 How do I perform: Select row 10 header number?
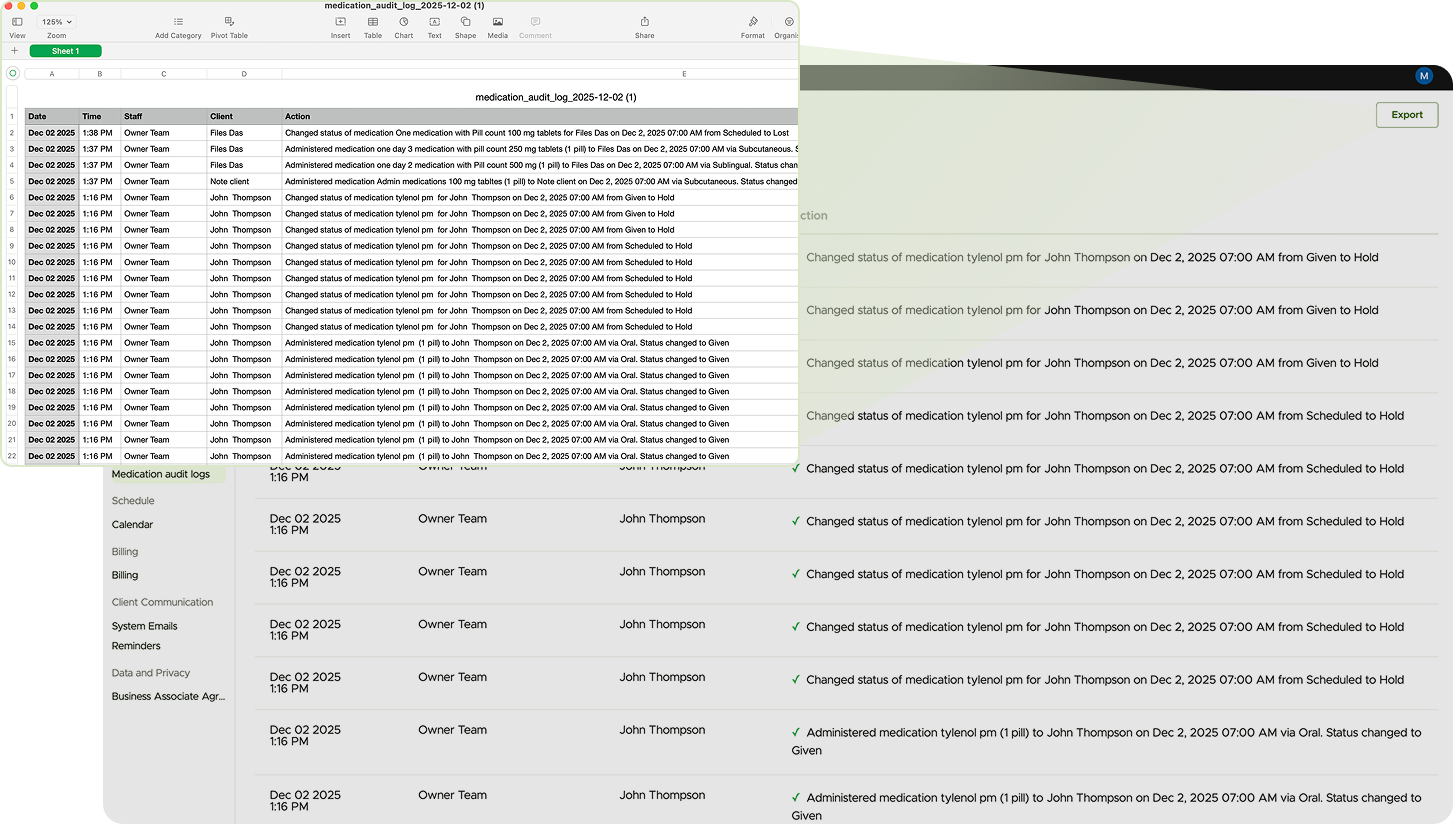12,262
